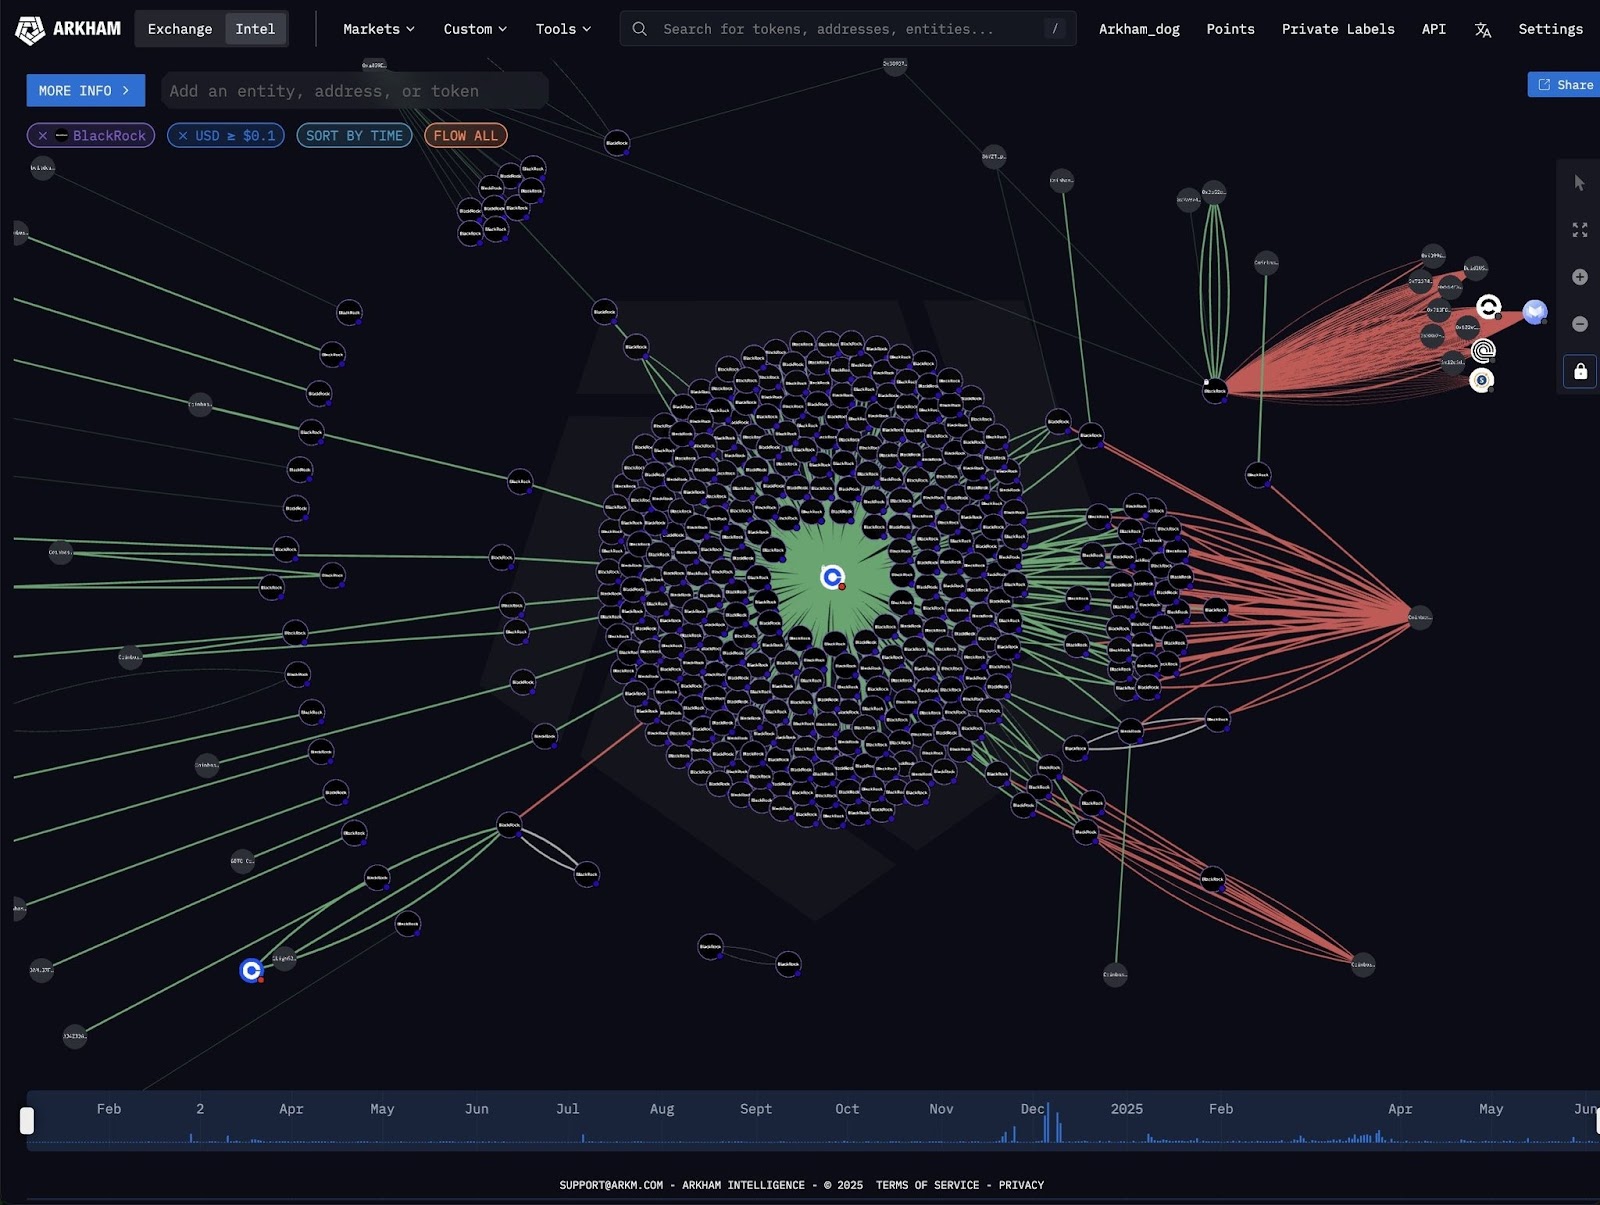Screen dimensions: 1600x1205
Task: Click the timeline at 2025 label
Action: pyautogui.click(x=1126, y=1109)
